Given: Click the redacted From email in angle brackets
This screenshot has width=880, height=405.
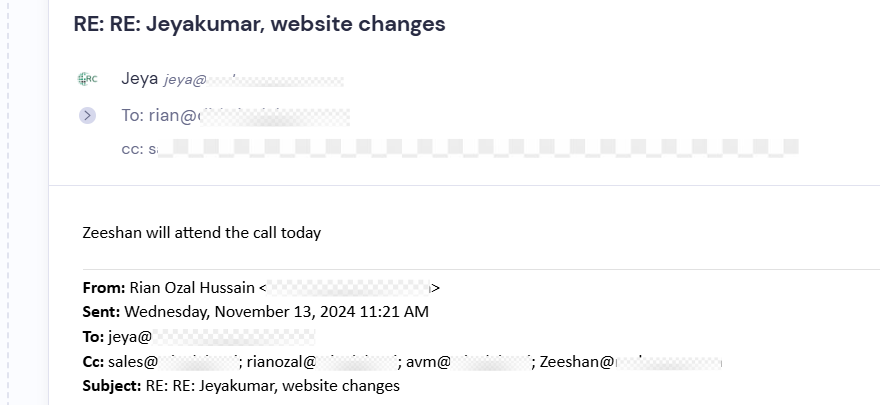Looking at the screenshot, I should click(350, 288).
